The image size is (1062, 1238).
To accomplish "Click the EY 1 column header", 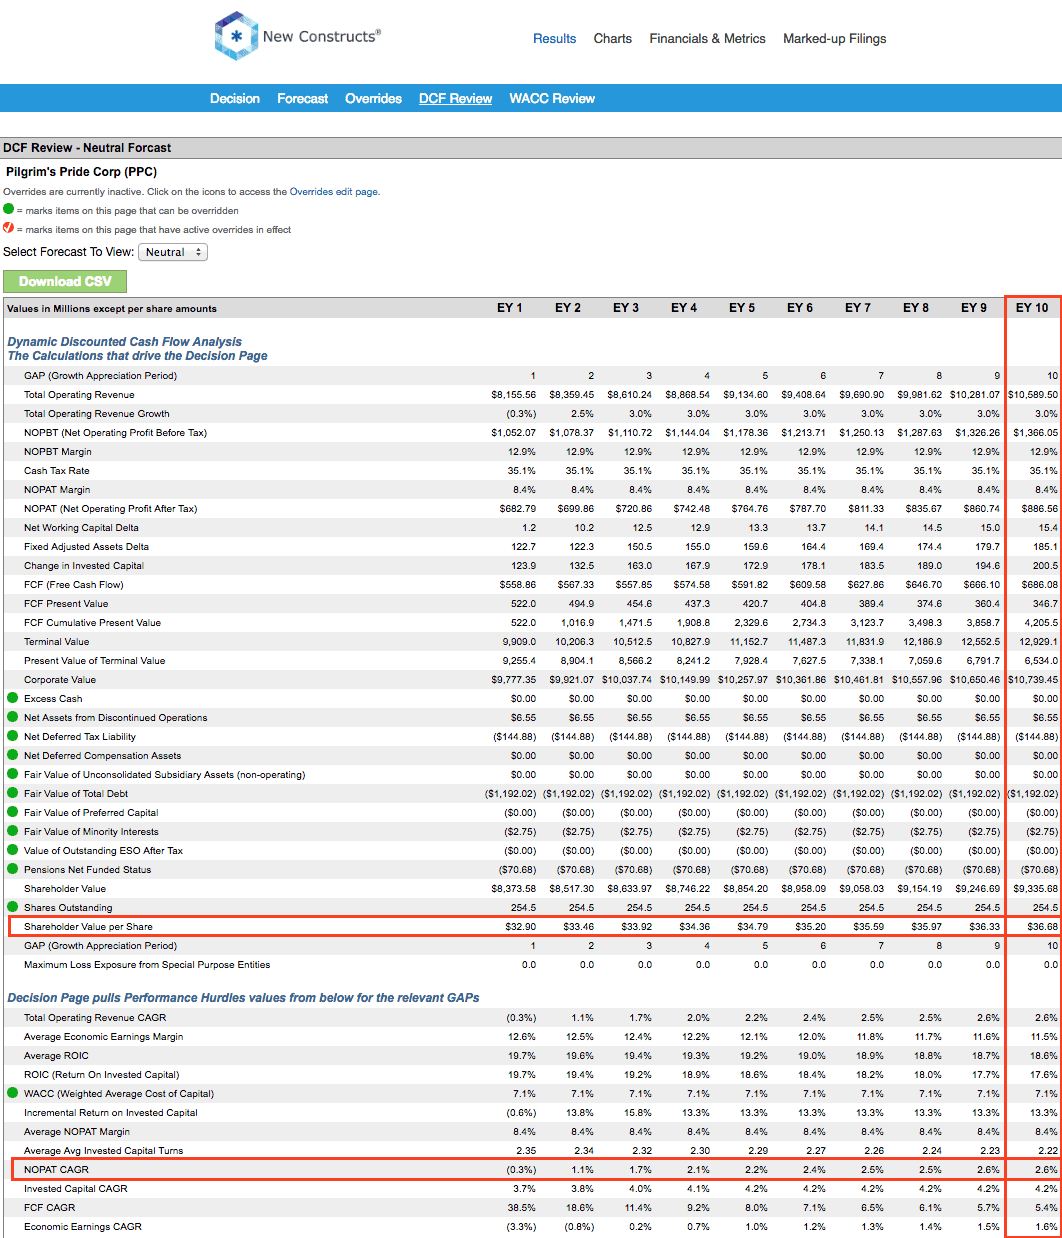I will point(510,308).
